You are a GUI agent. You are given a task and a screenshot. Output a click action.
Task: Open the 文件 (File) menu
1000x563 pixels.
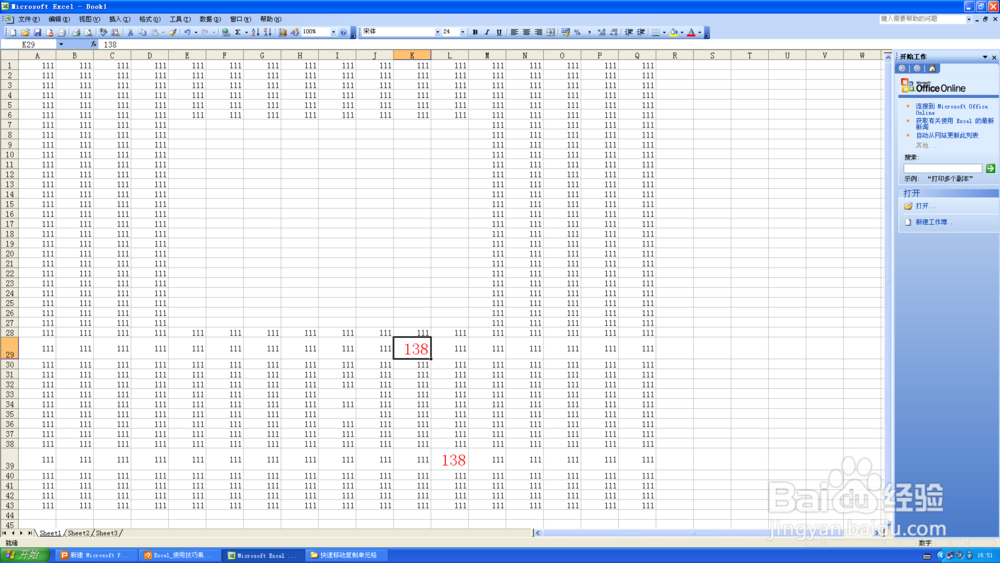29,19
